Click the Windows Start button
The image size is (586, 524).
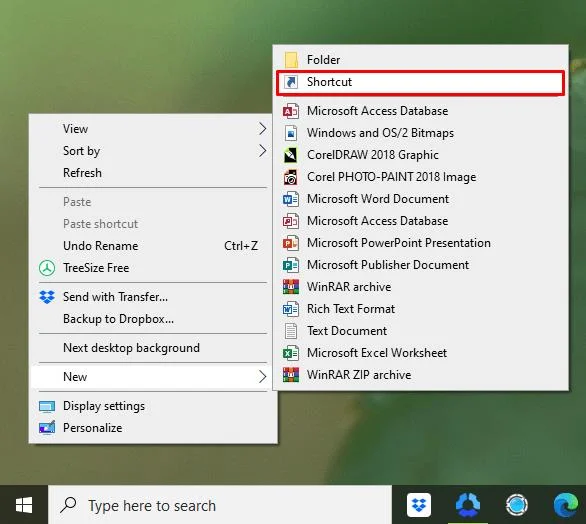(24, 505)
